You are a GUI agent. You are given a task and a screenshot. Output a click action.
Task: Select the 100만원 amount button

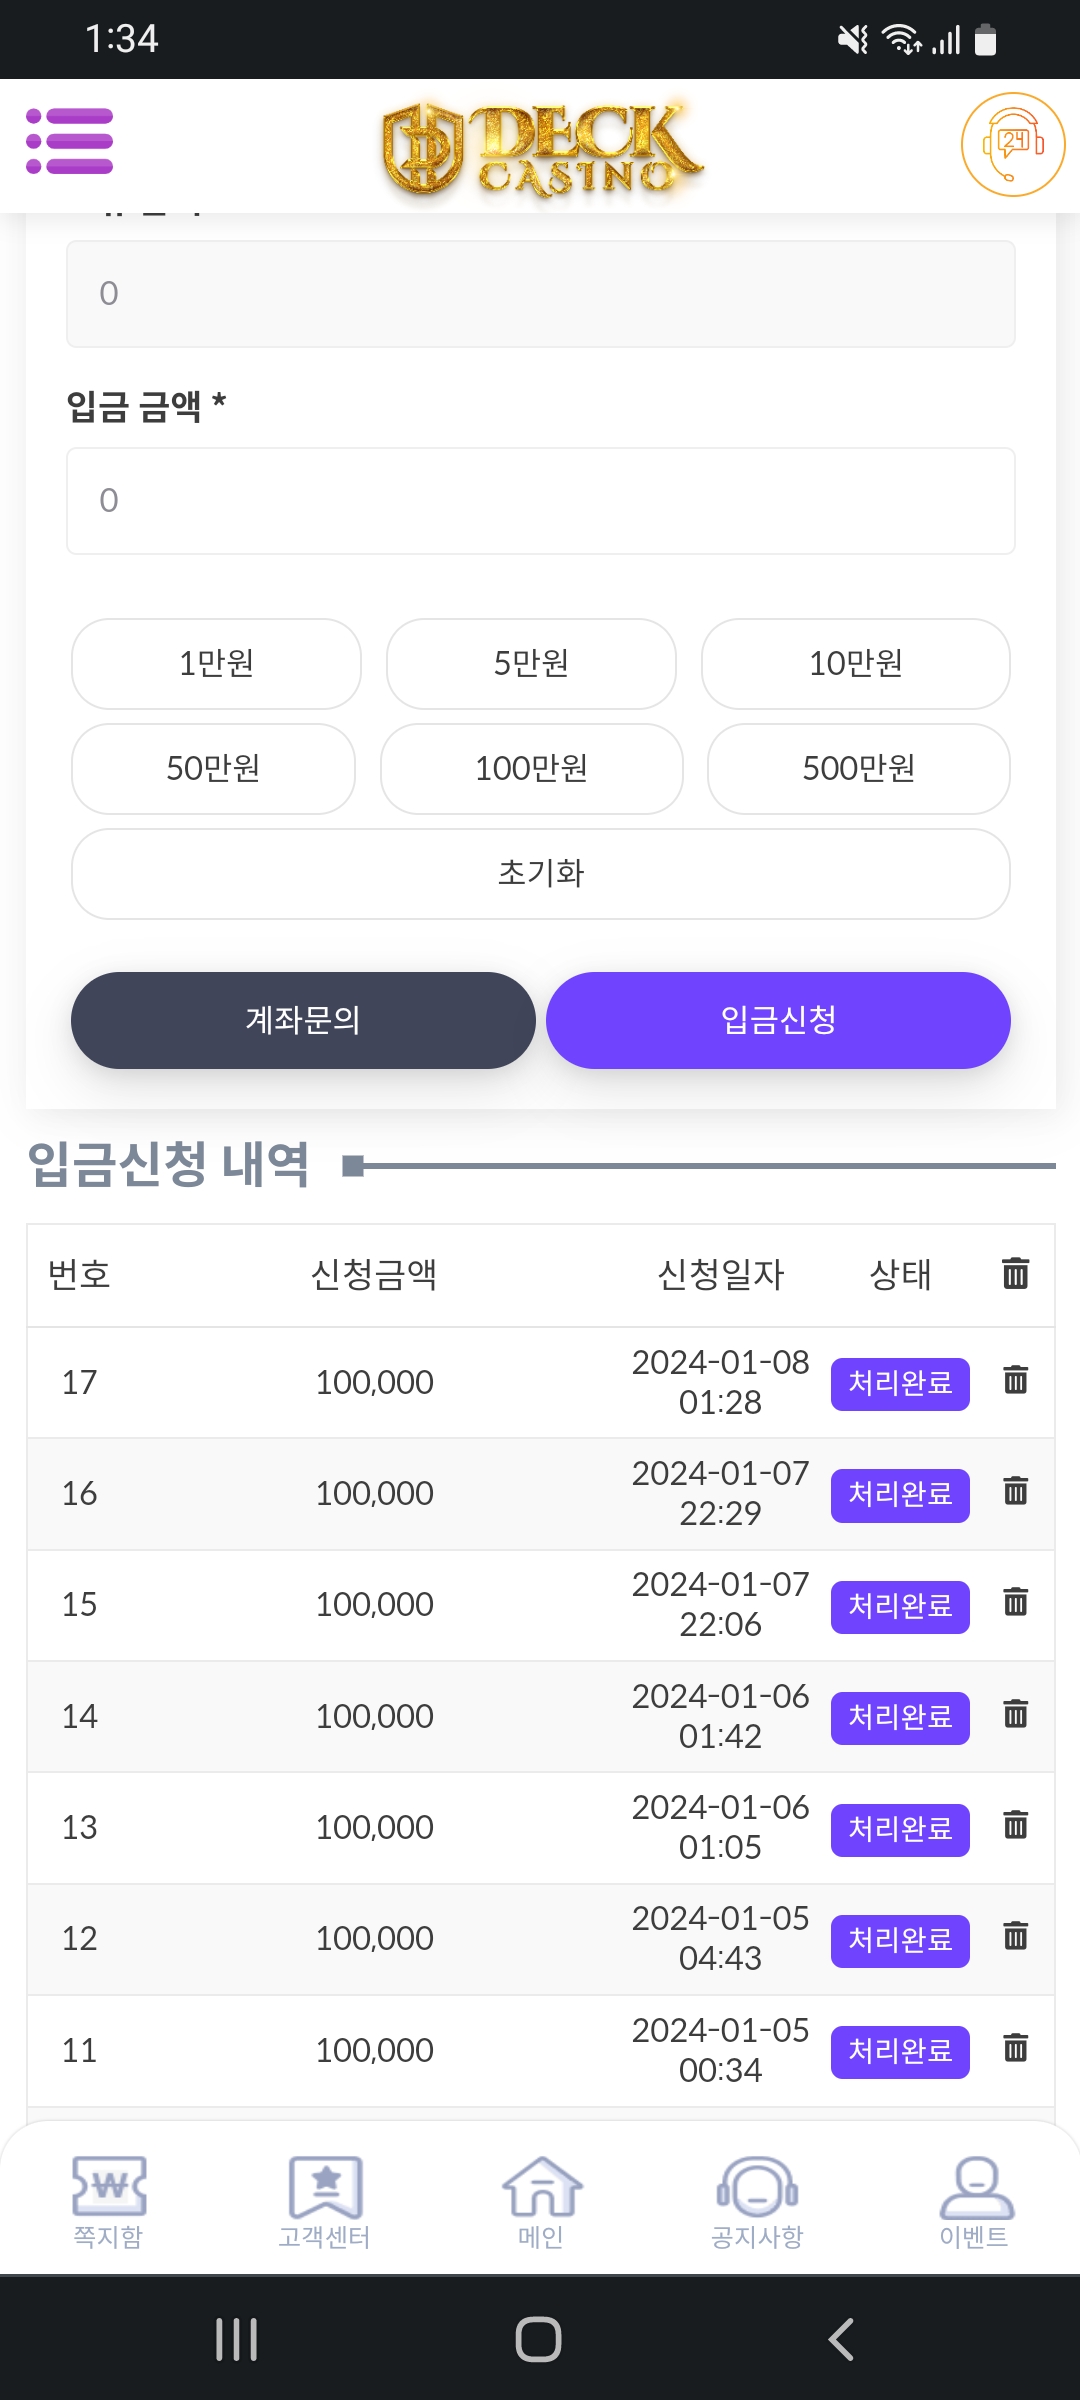click(x=531, y=768)
